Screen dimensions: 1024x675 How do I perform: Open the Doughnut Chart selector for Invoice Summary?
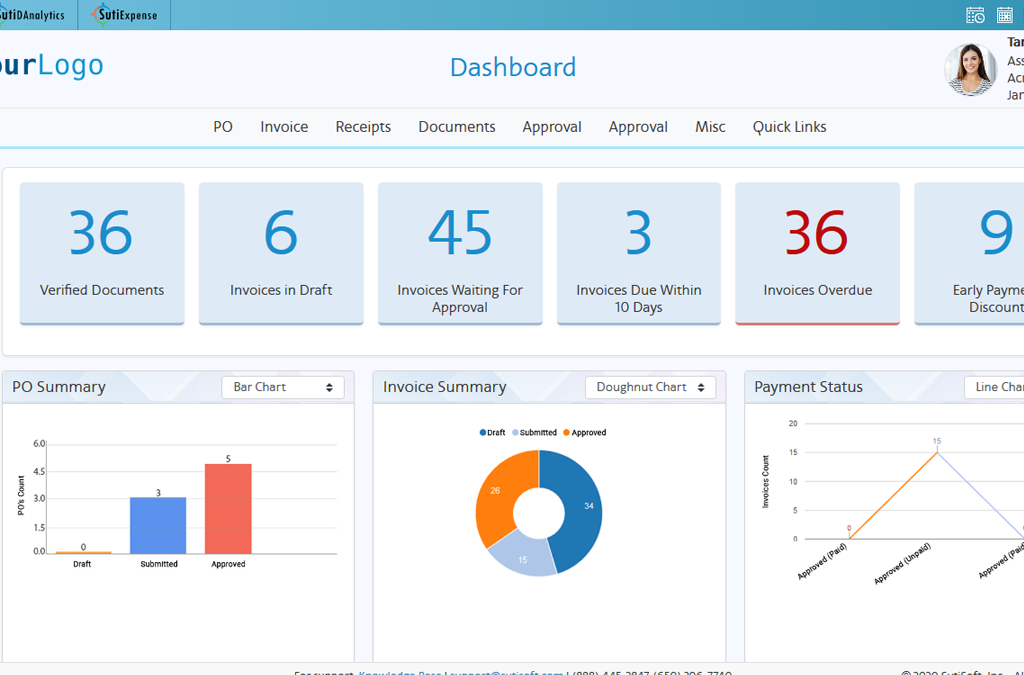pyautogui.click(x=650, y=387)
